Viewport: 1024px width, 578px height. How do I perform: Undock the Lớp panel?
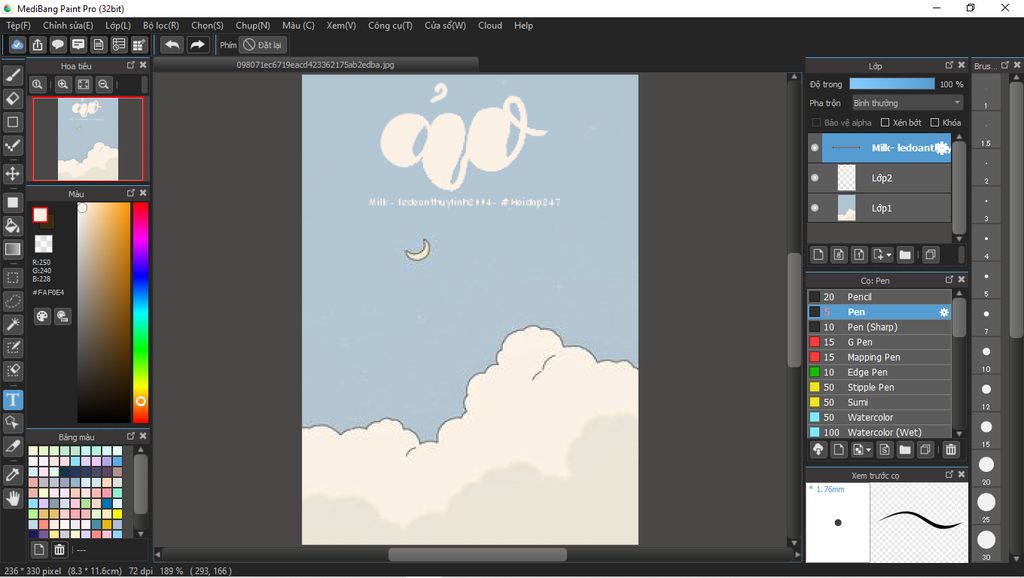pyautogui.click(x=949, y=65)
